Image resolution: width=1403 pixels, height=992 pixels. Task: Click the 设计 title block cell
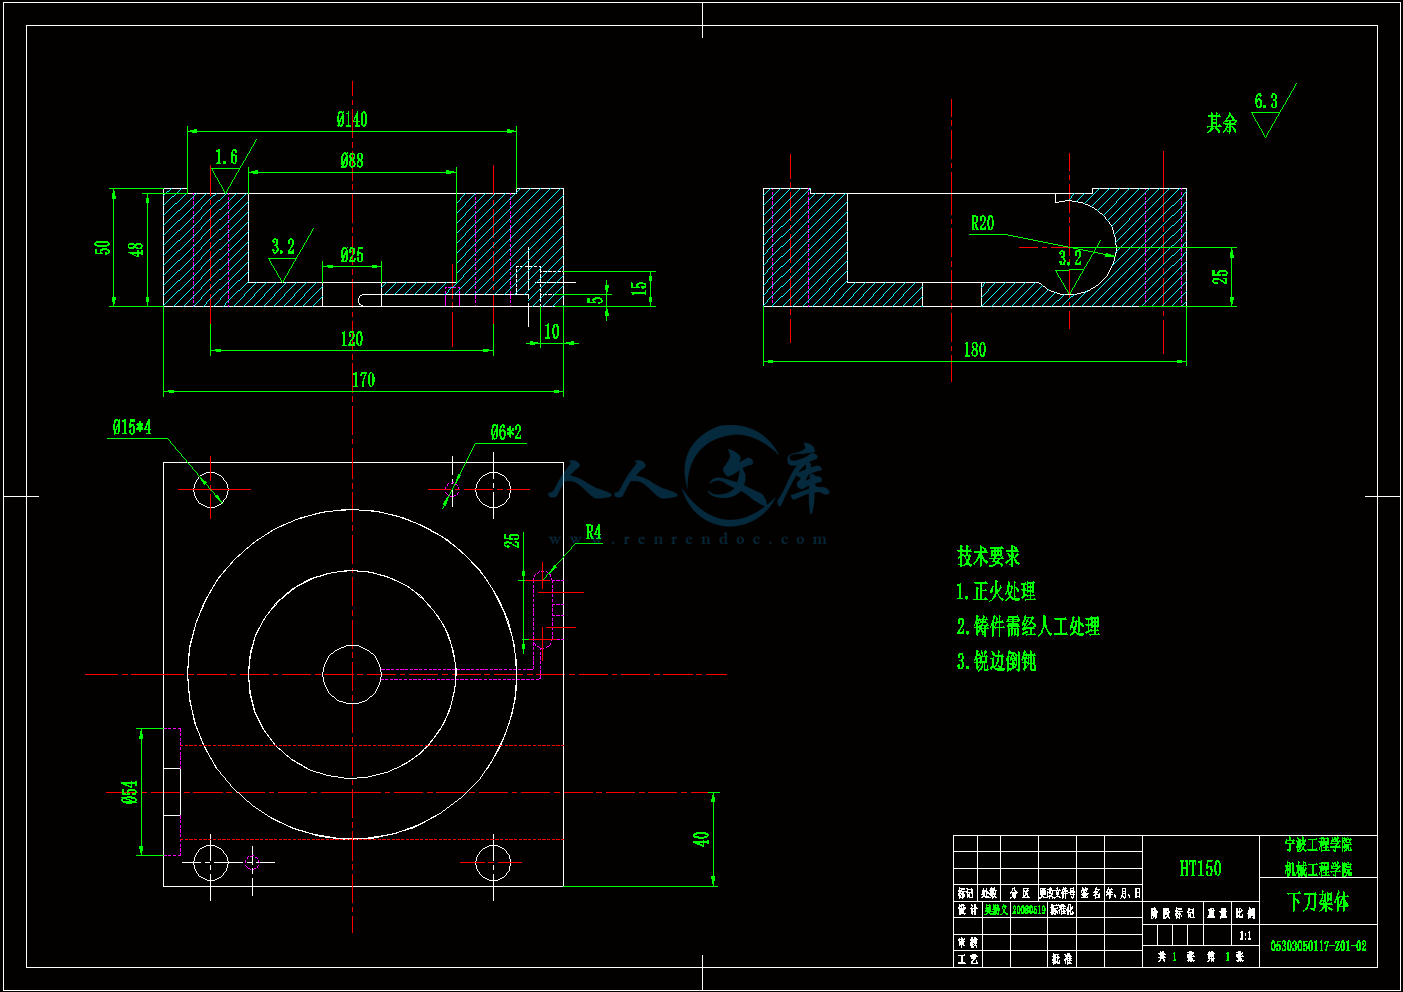pos(968,910)
